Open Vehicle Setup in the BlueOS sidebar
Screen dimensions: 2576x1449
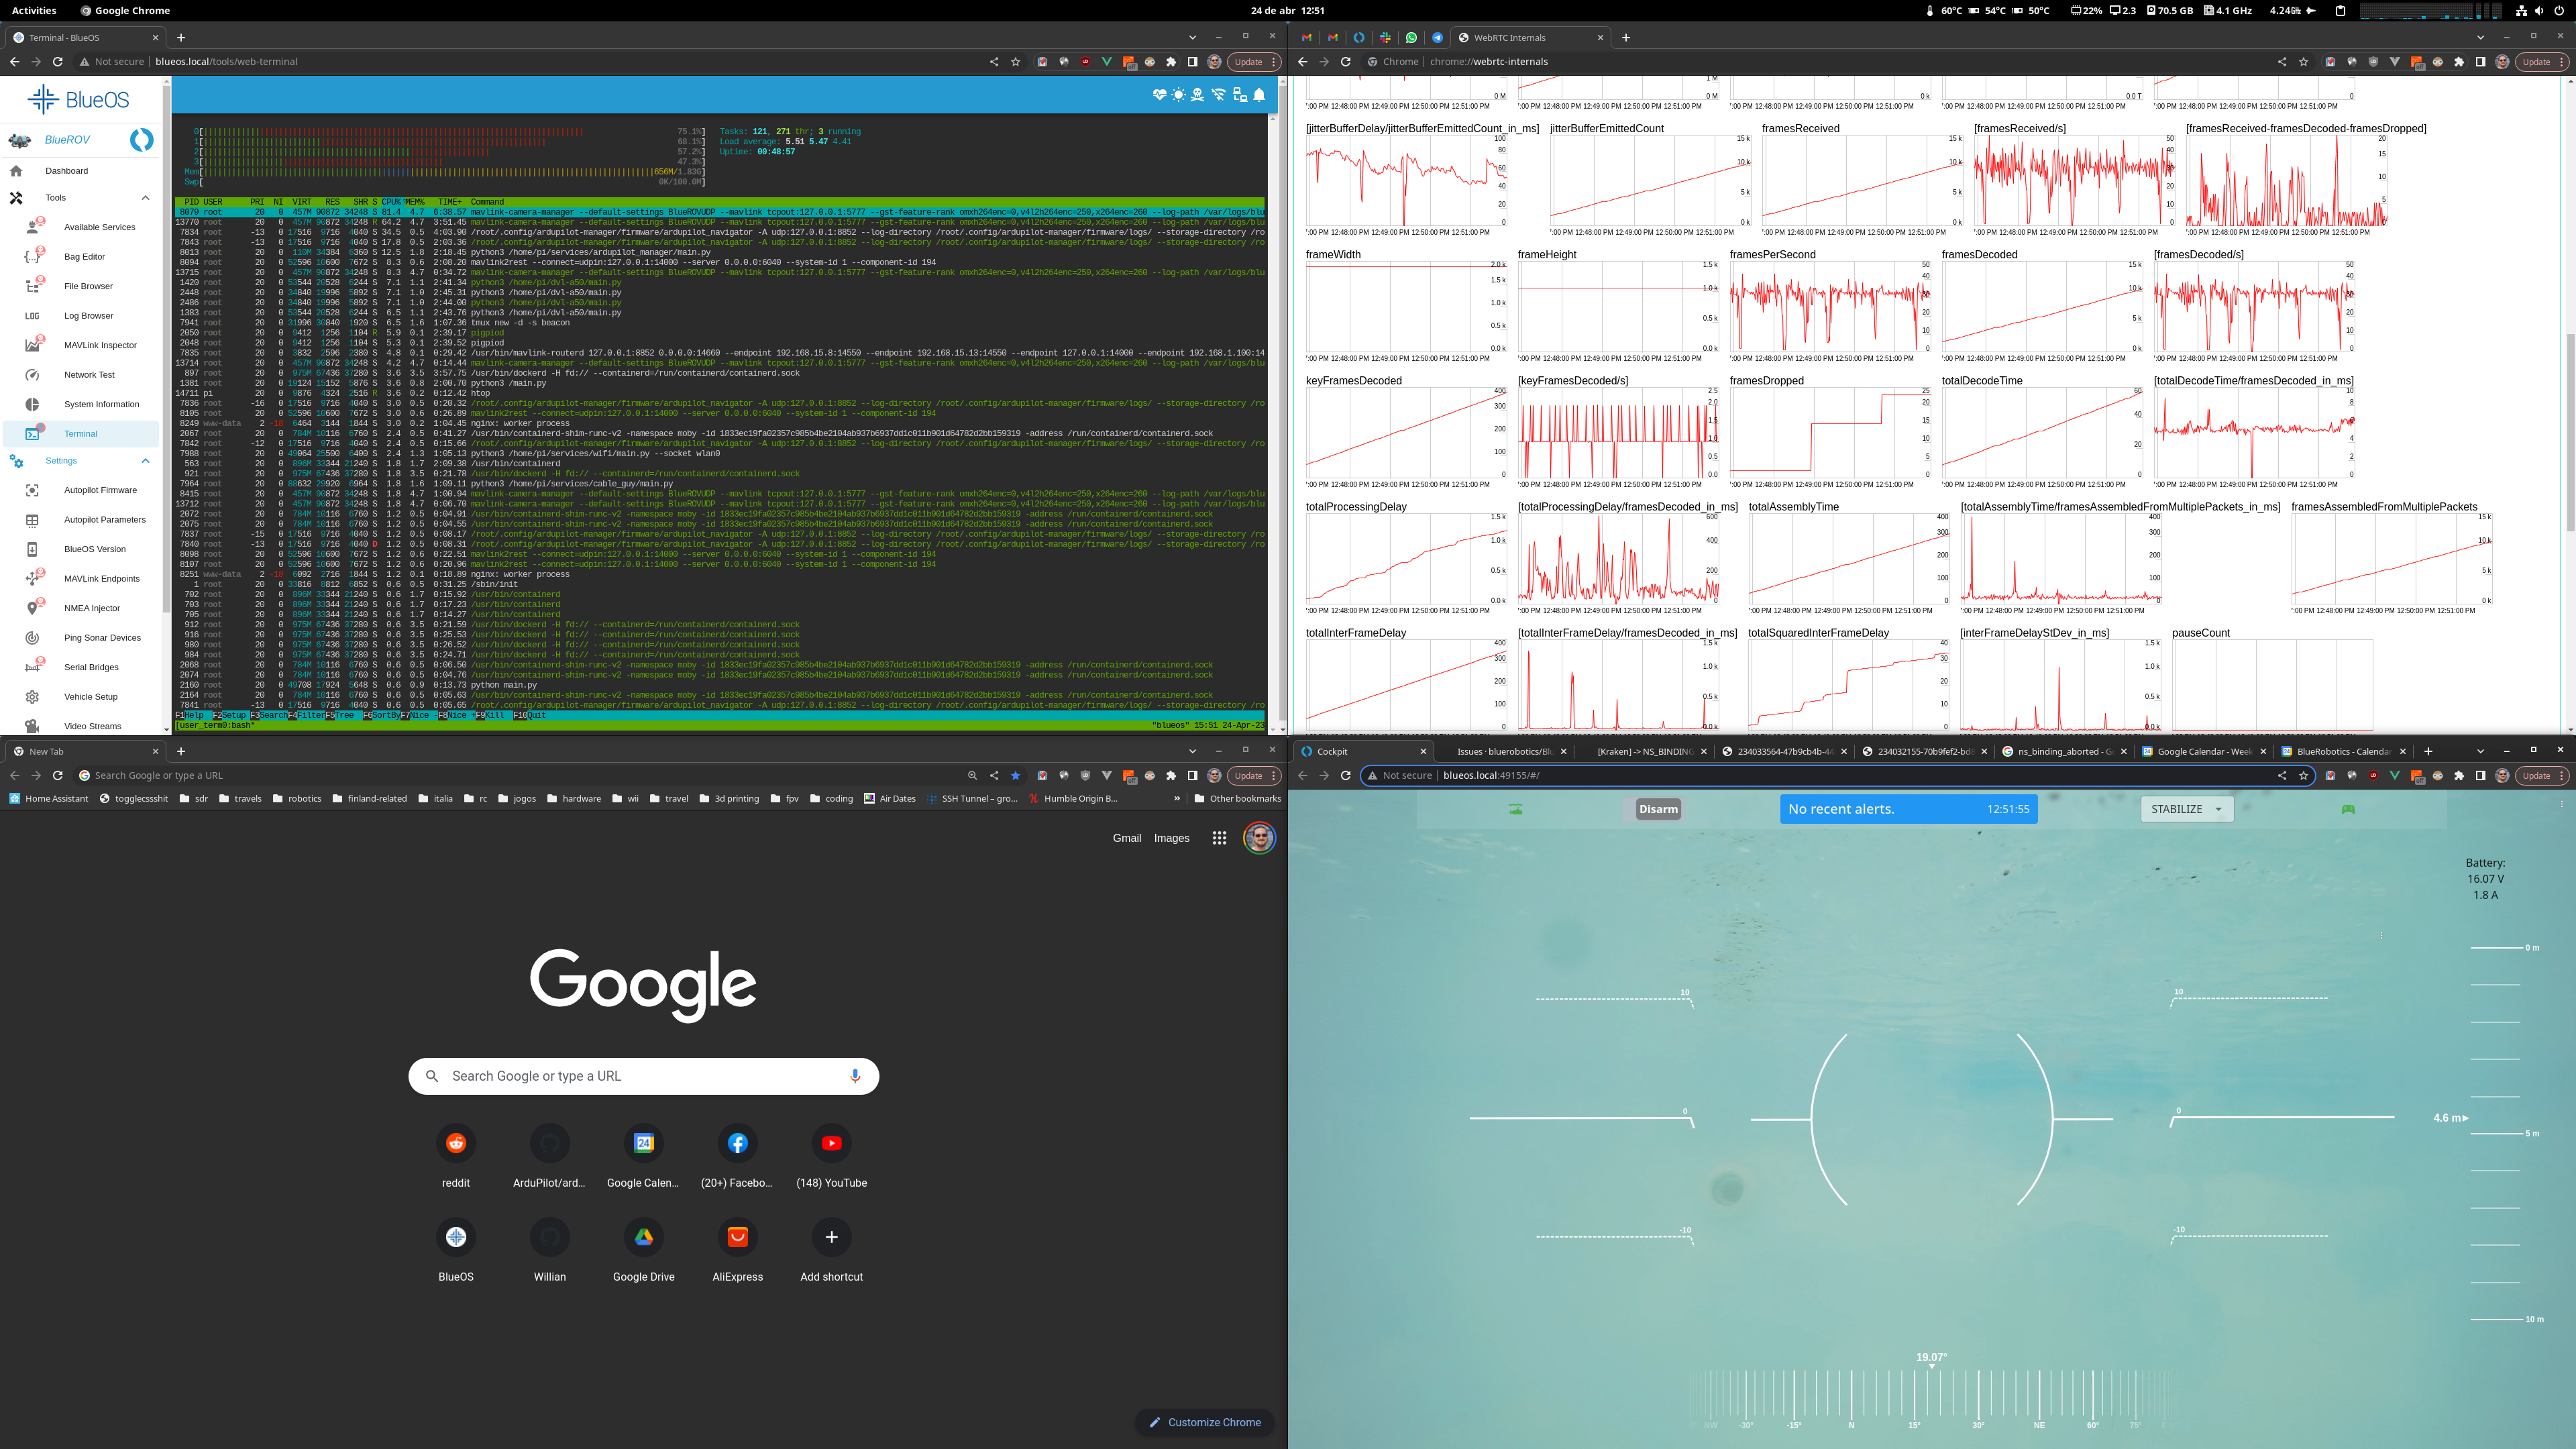(91, 696)
